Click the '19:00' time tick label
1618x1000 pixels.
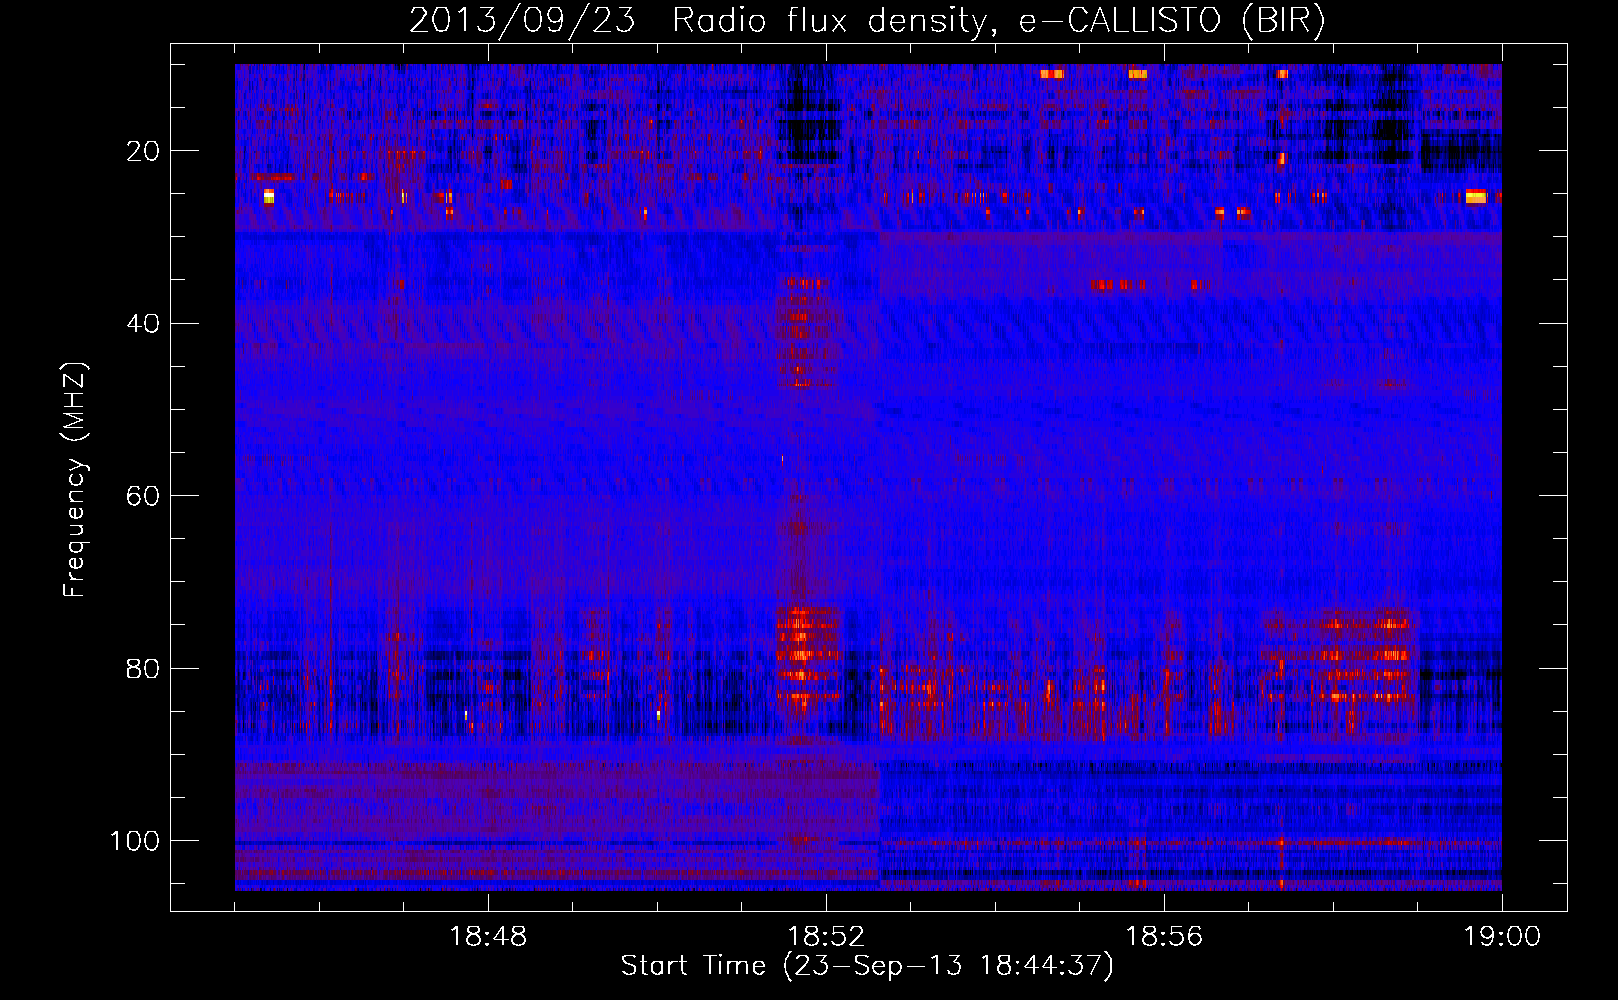[1502, 937]
